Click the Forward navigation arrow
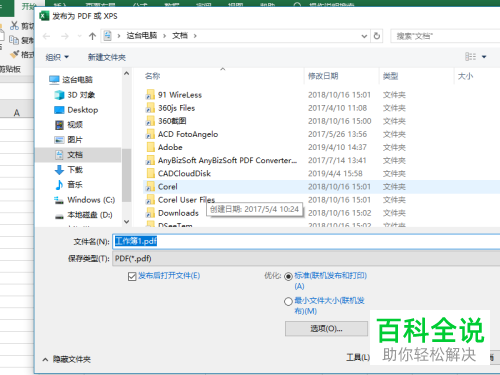Screen dimensions: 500x375 (x=65, y=36)
